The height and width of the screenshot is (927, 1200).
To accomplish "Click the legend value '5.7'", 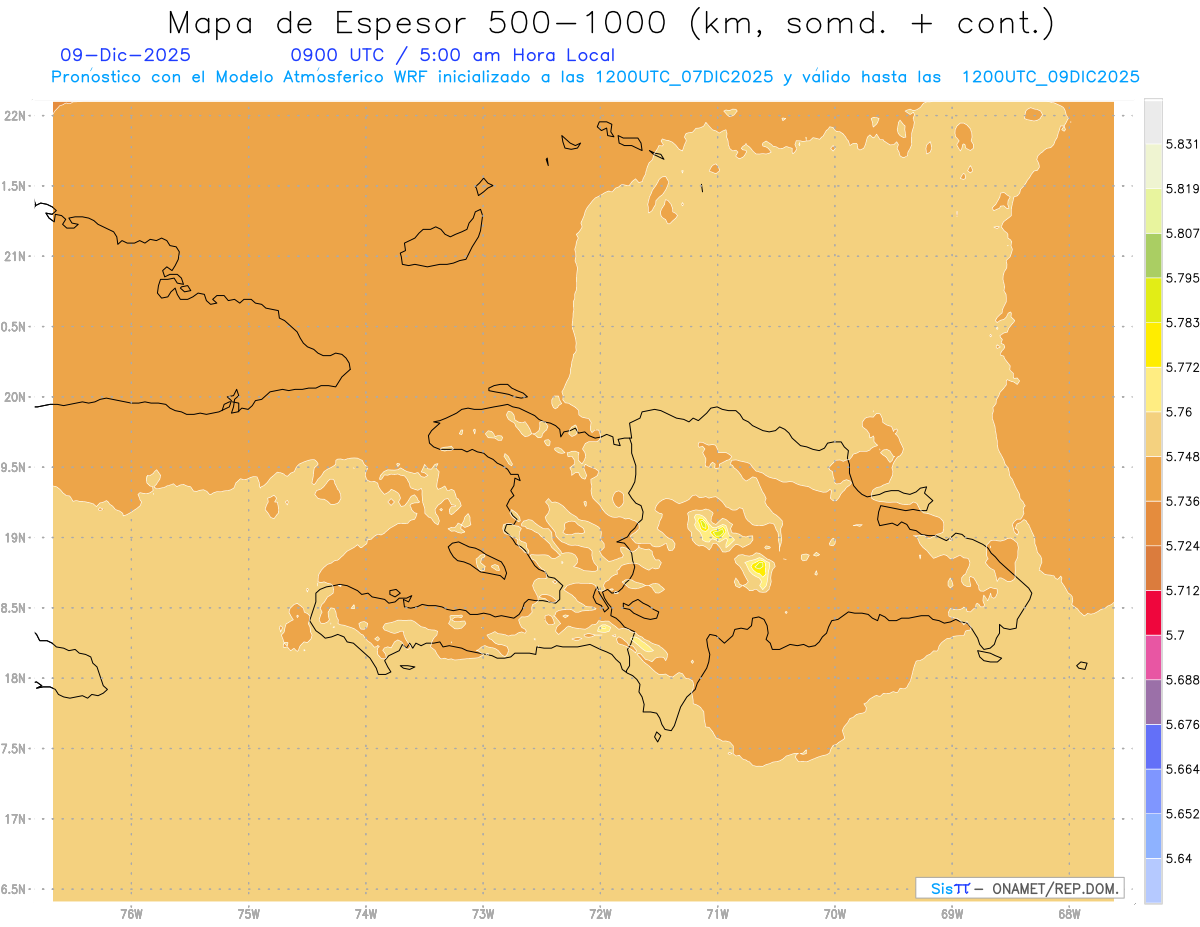I will [x=1175, y=635].
